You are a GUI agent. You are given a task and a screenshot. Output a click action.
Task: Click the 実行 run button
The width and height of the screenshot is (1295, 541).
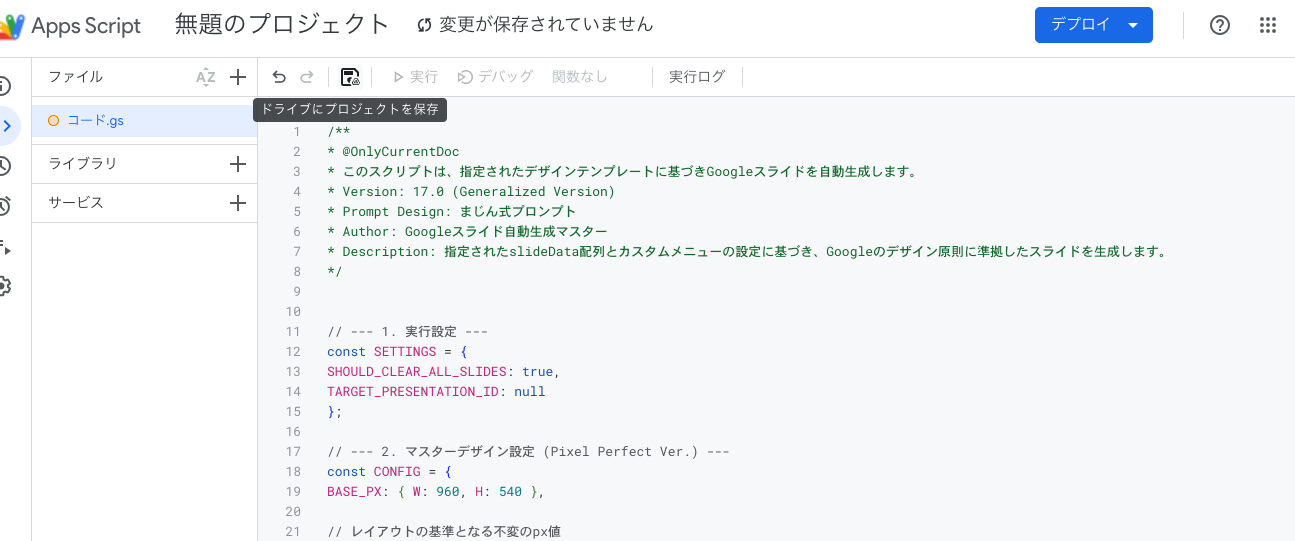click(415, 77)
